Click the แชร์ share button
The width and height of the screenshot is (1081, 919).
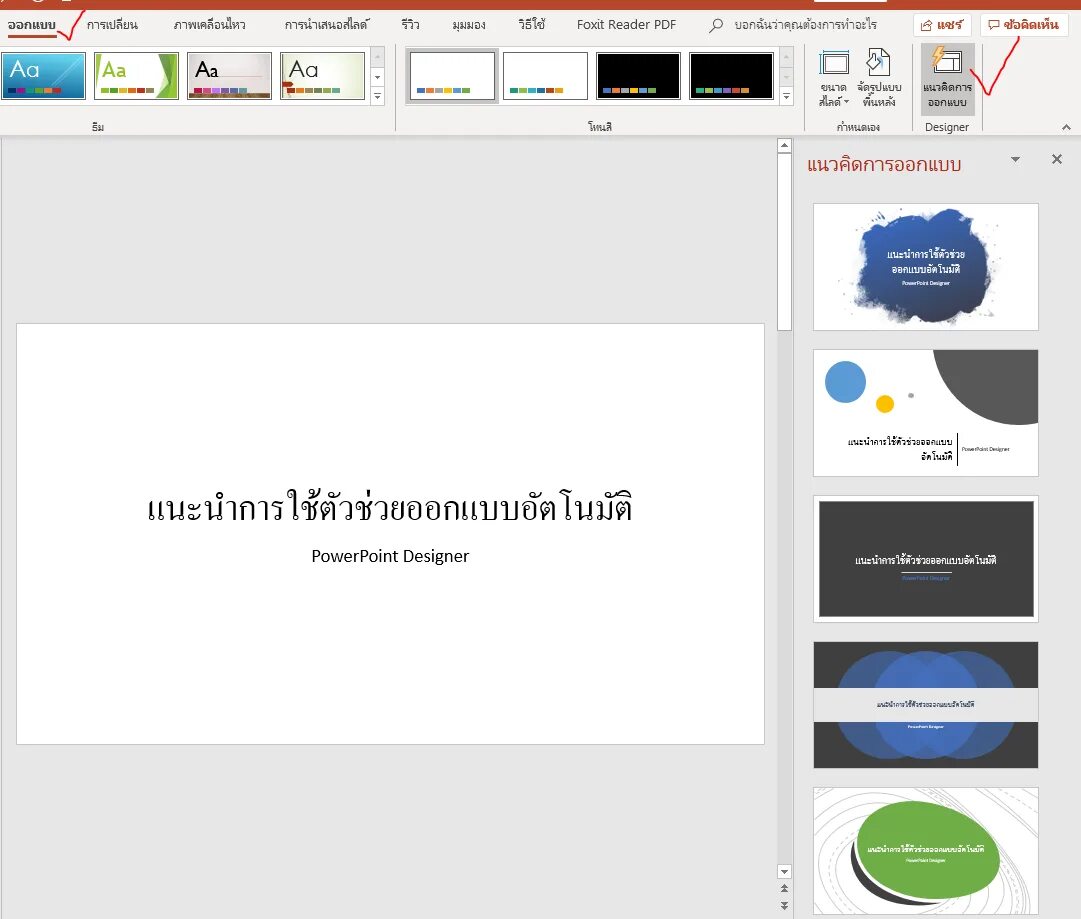[x=942, y=25]
